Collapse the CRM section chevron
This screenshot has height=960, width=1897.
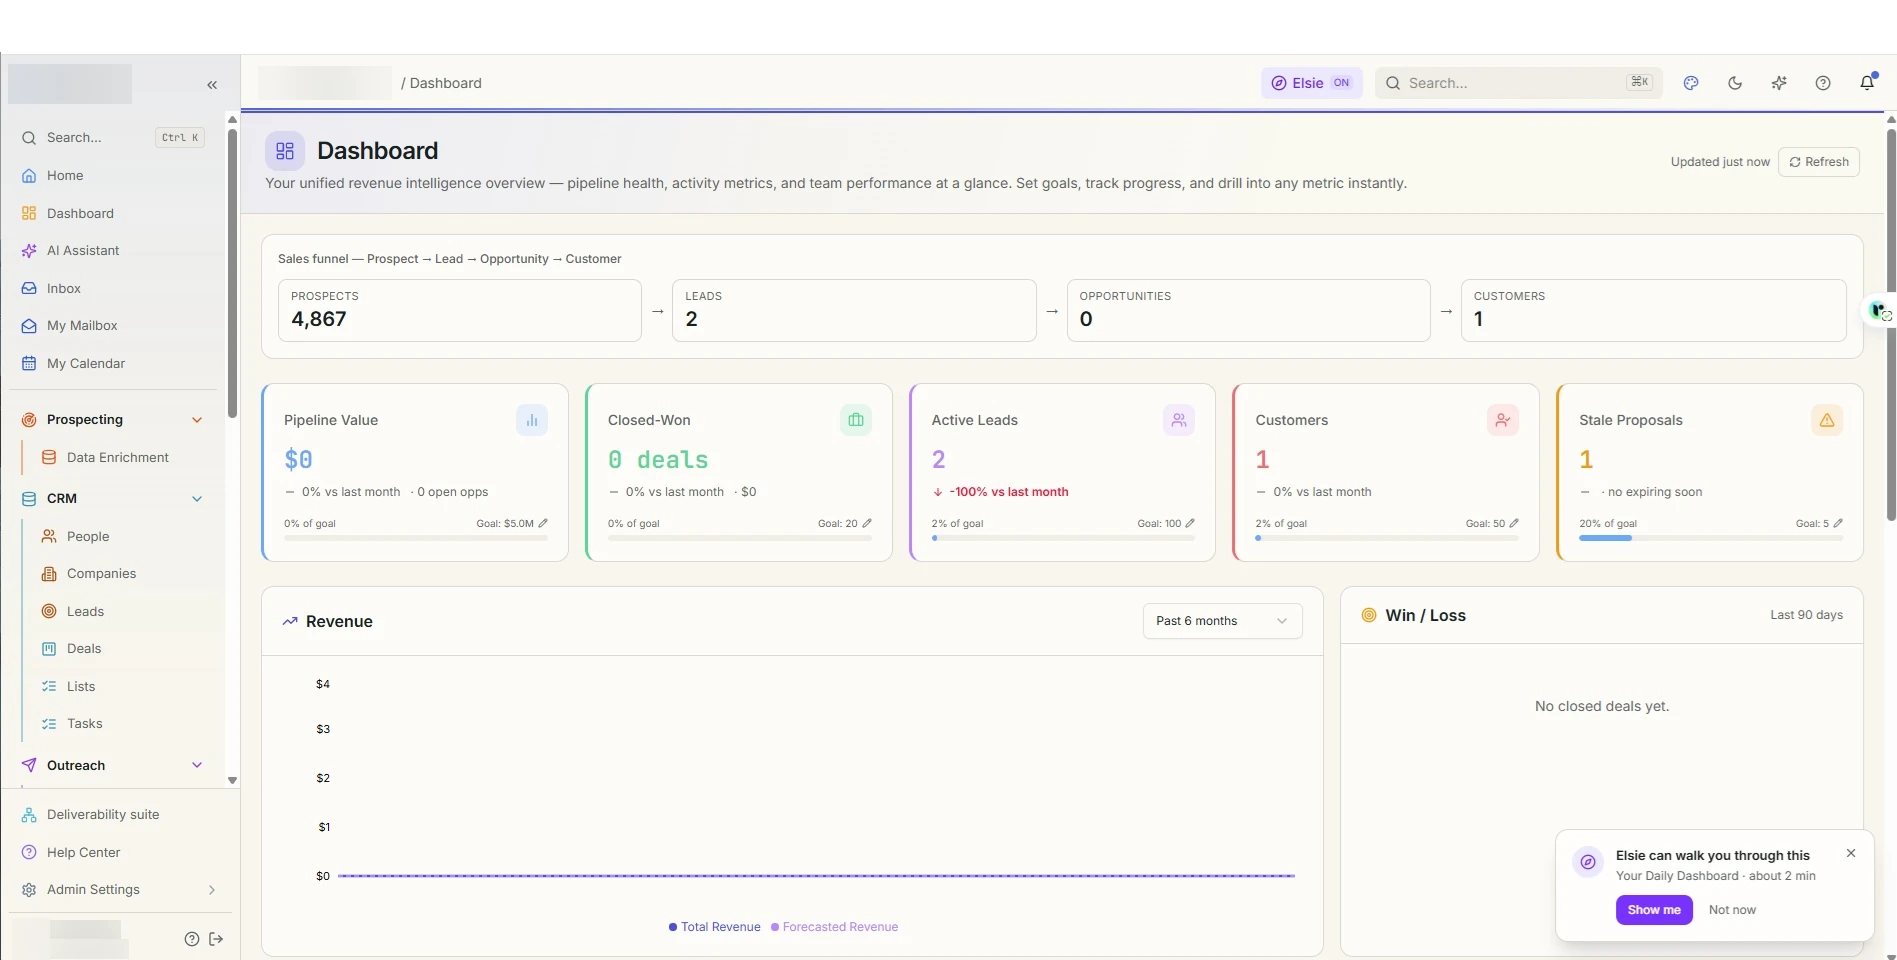click(x=197, y=498)
